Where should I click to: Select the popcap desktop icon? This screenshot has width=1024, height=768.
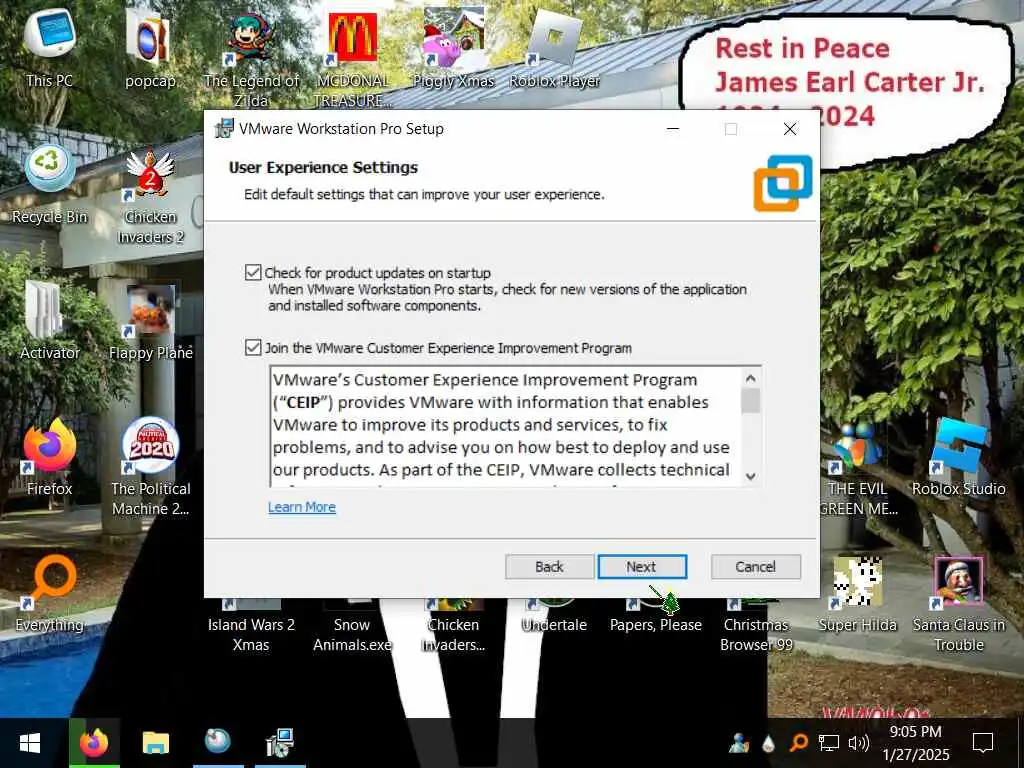150,49
